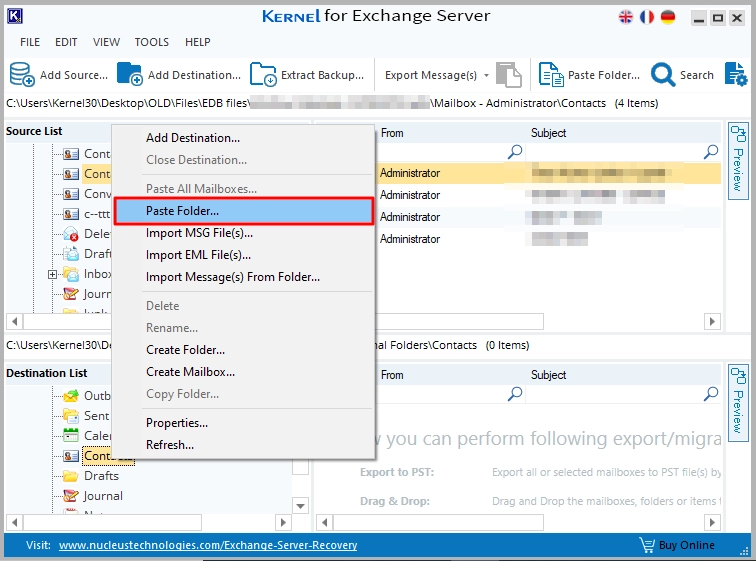
Task: Click source message list right scroll arrow
Action: (713, 321)
